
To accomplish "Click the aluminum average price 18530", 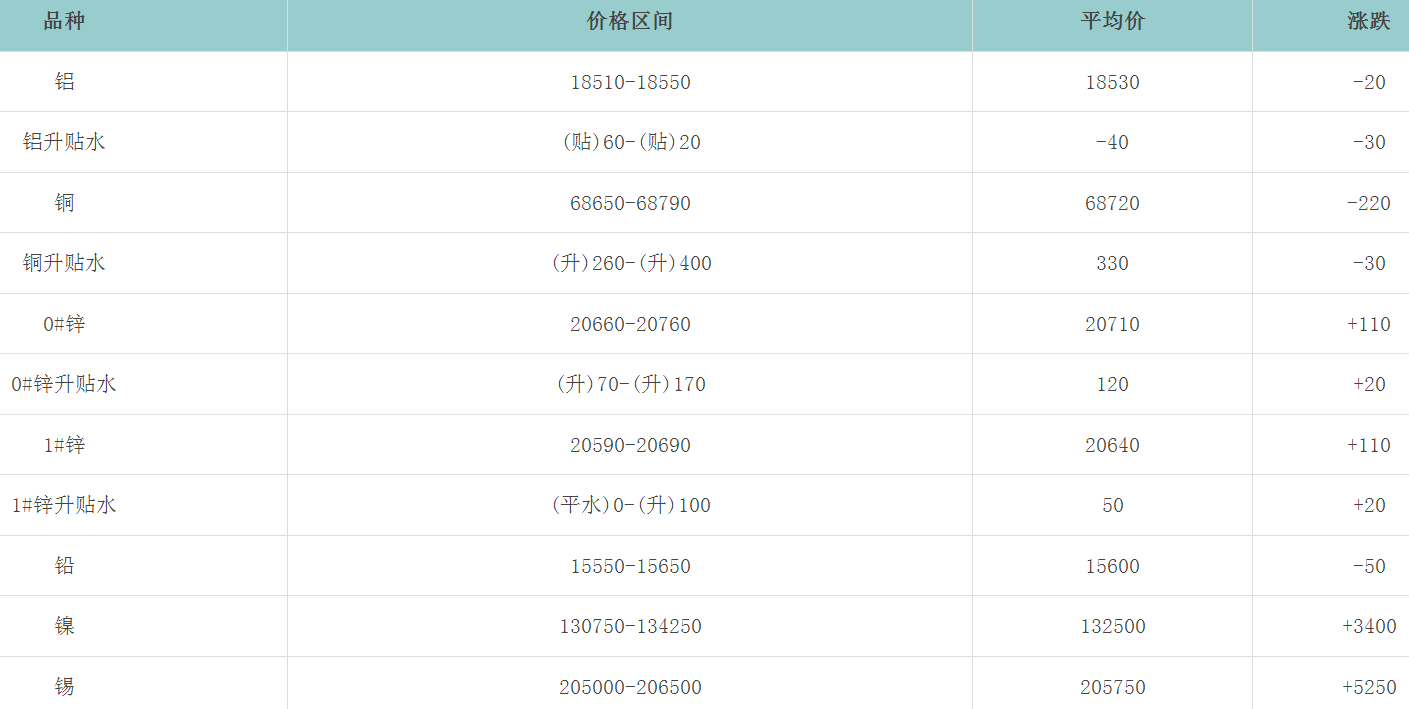I will click(1112, 82).
